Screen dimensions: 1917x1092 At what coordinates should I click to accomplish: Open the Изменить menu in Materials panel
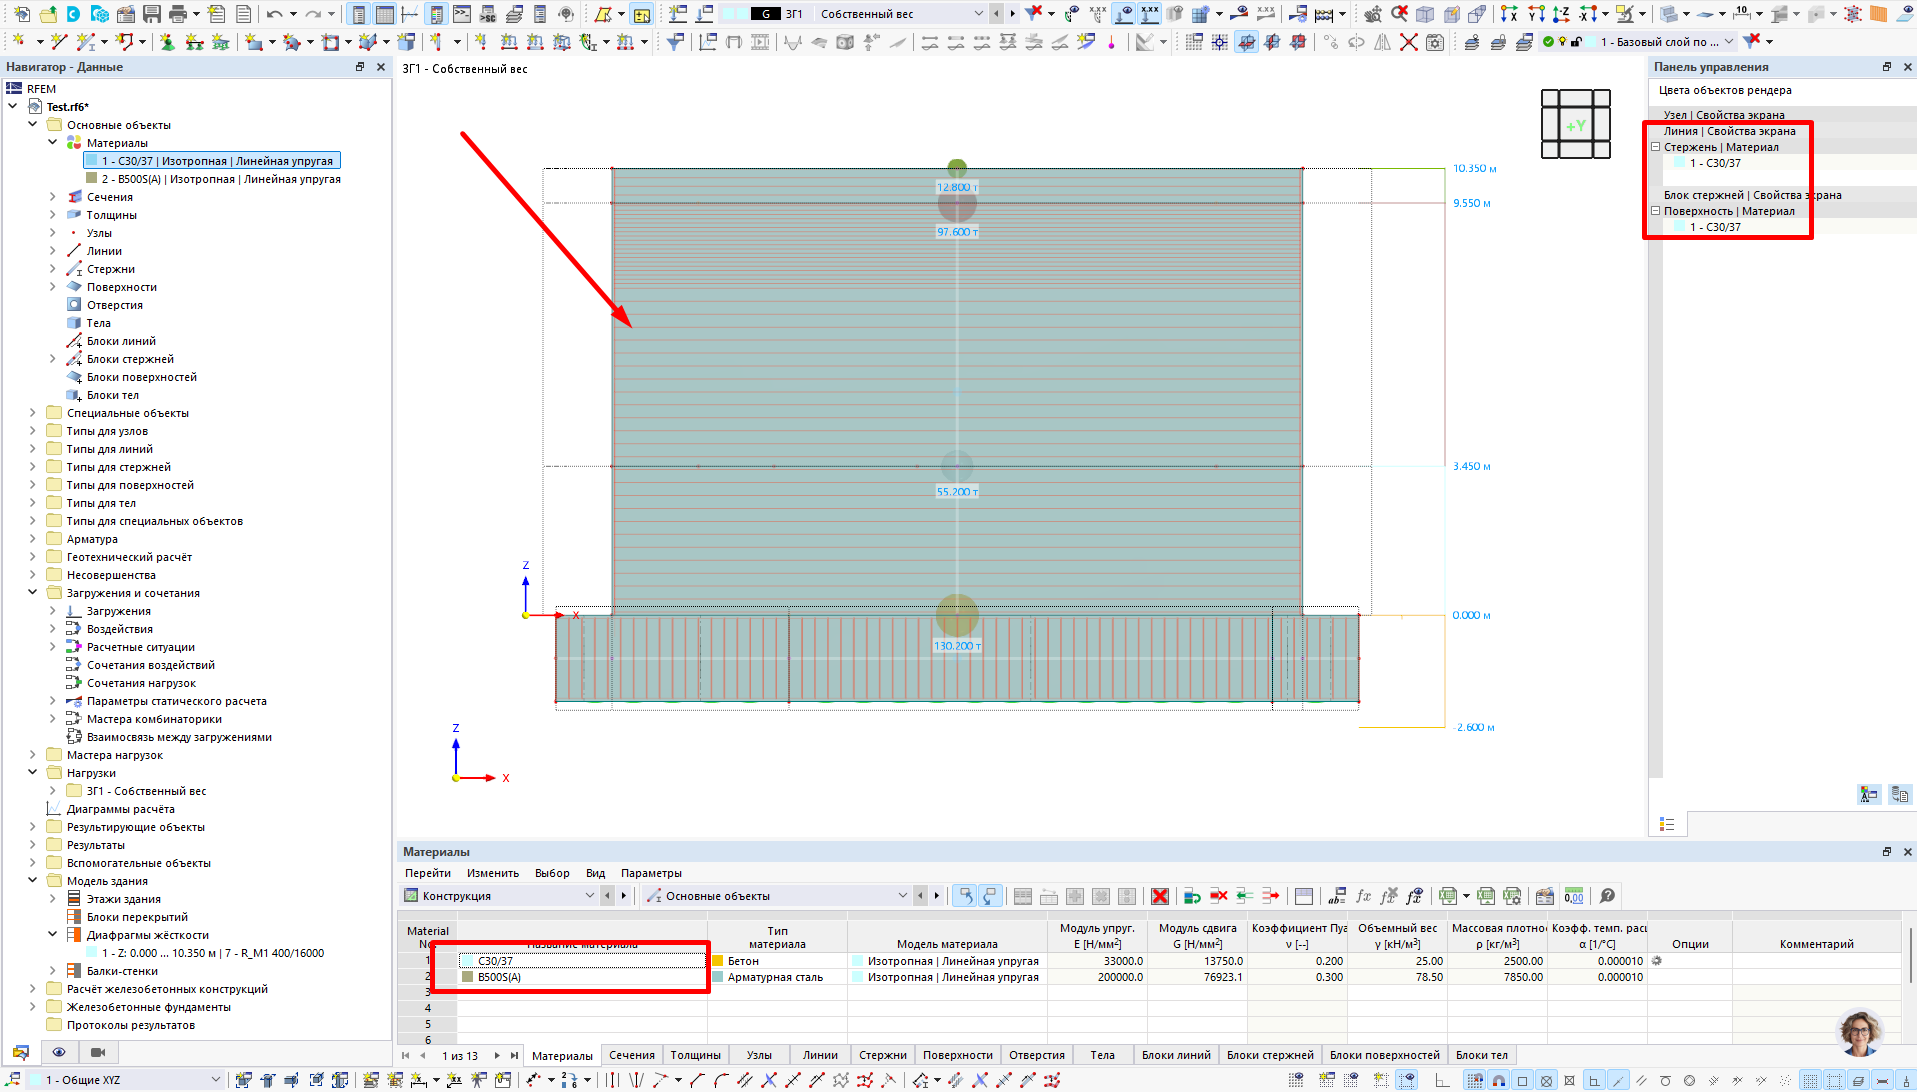(492, 873)
